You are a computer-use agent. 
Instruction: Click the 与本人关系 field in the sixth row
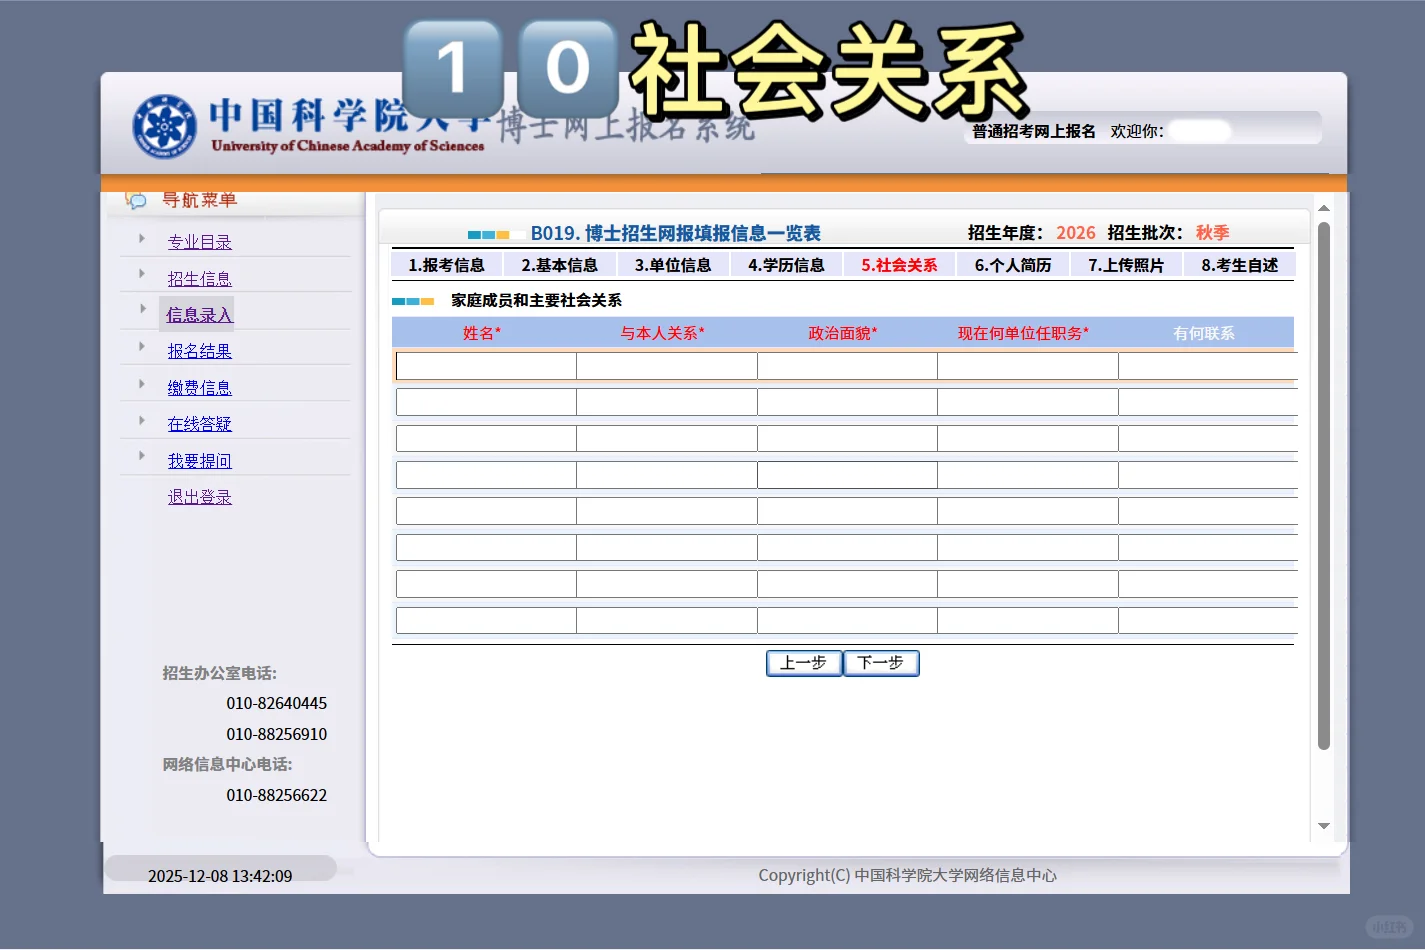click(667, 548)
